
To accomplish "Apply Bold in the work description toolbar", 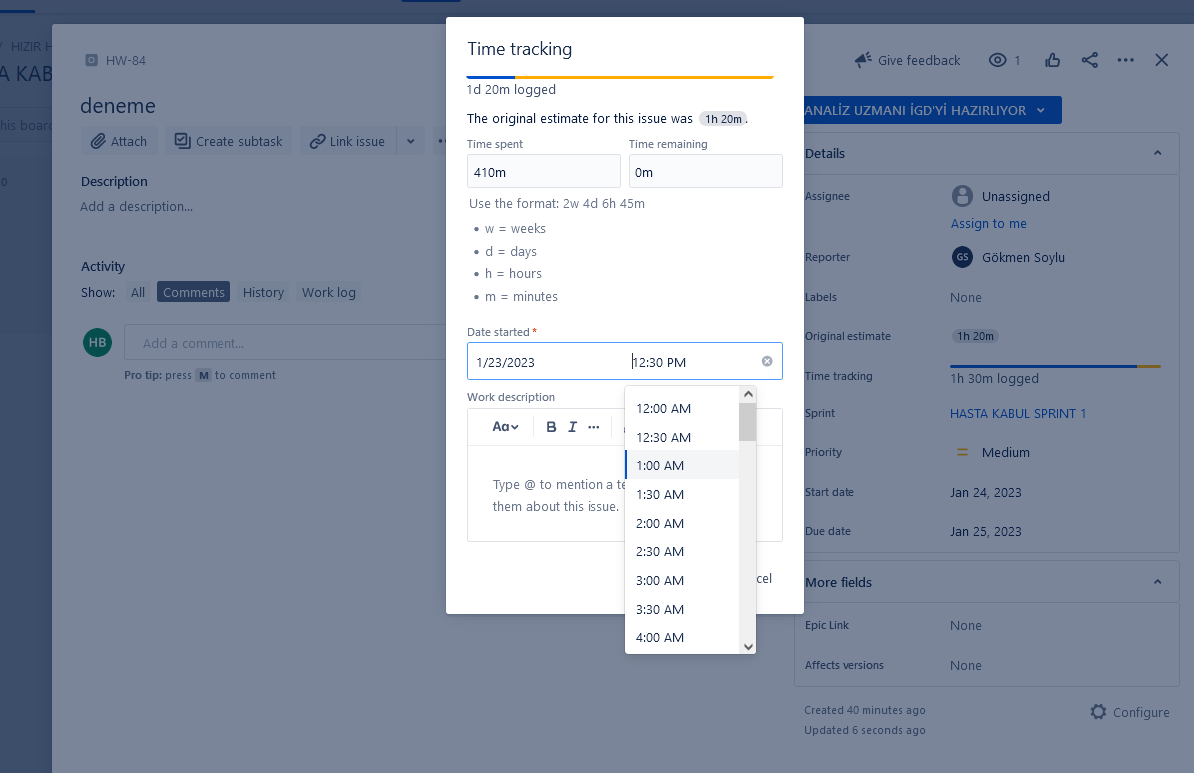I will (x=551, y=426).
